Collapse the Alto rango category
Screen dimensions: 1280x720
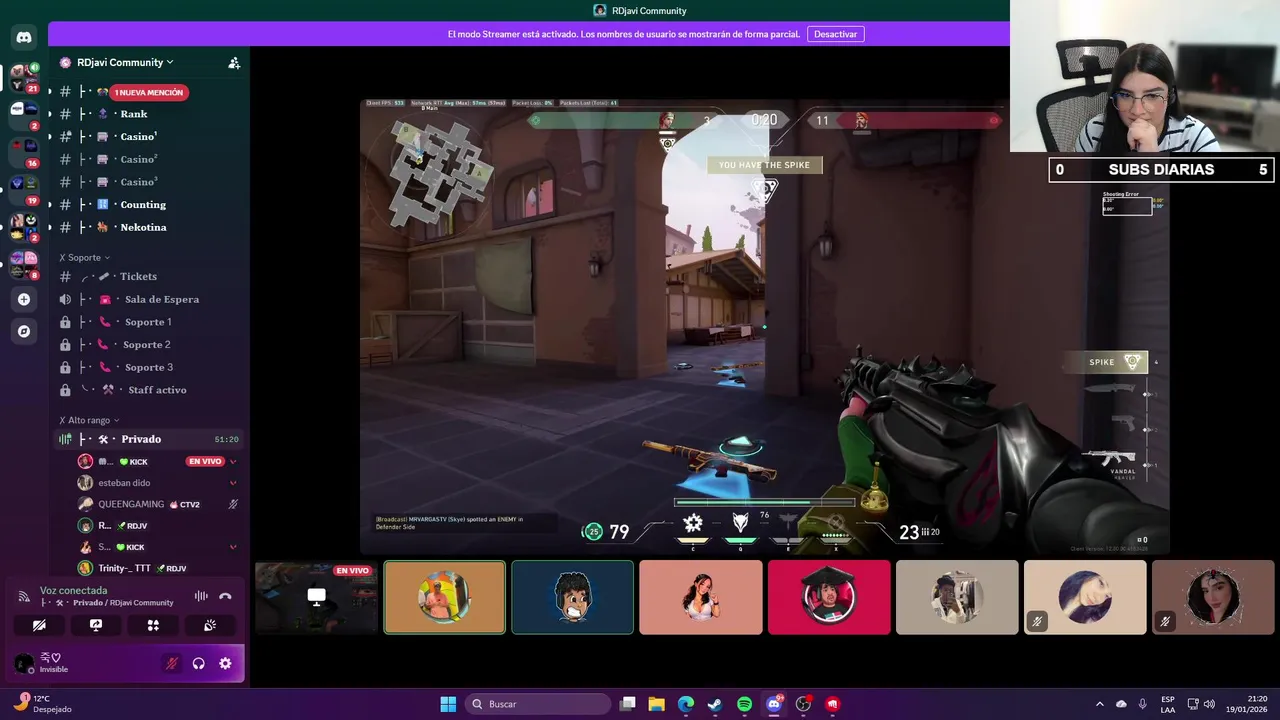click(x=89, y=420)
